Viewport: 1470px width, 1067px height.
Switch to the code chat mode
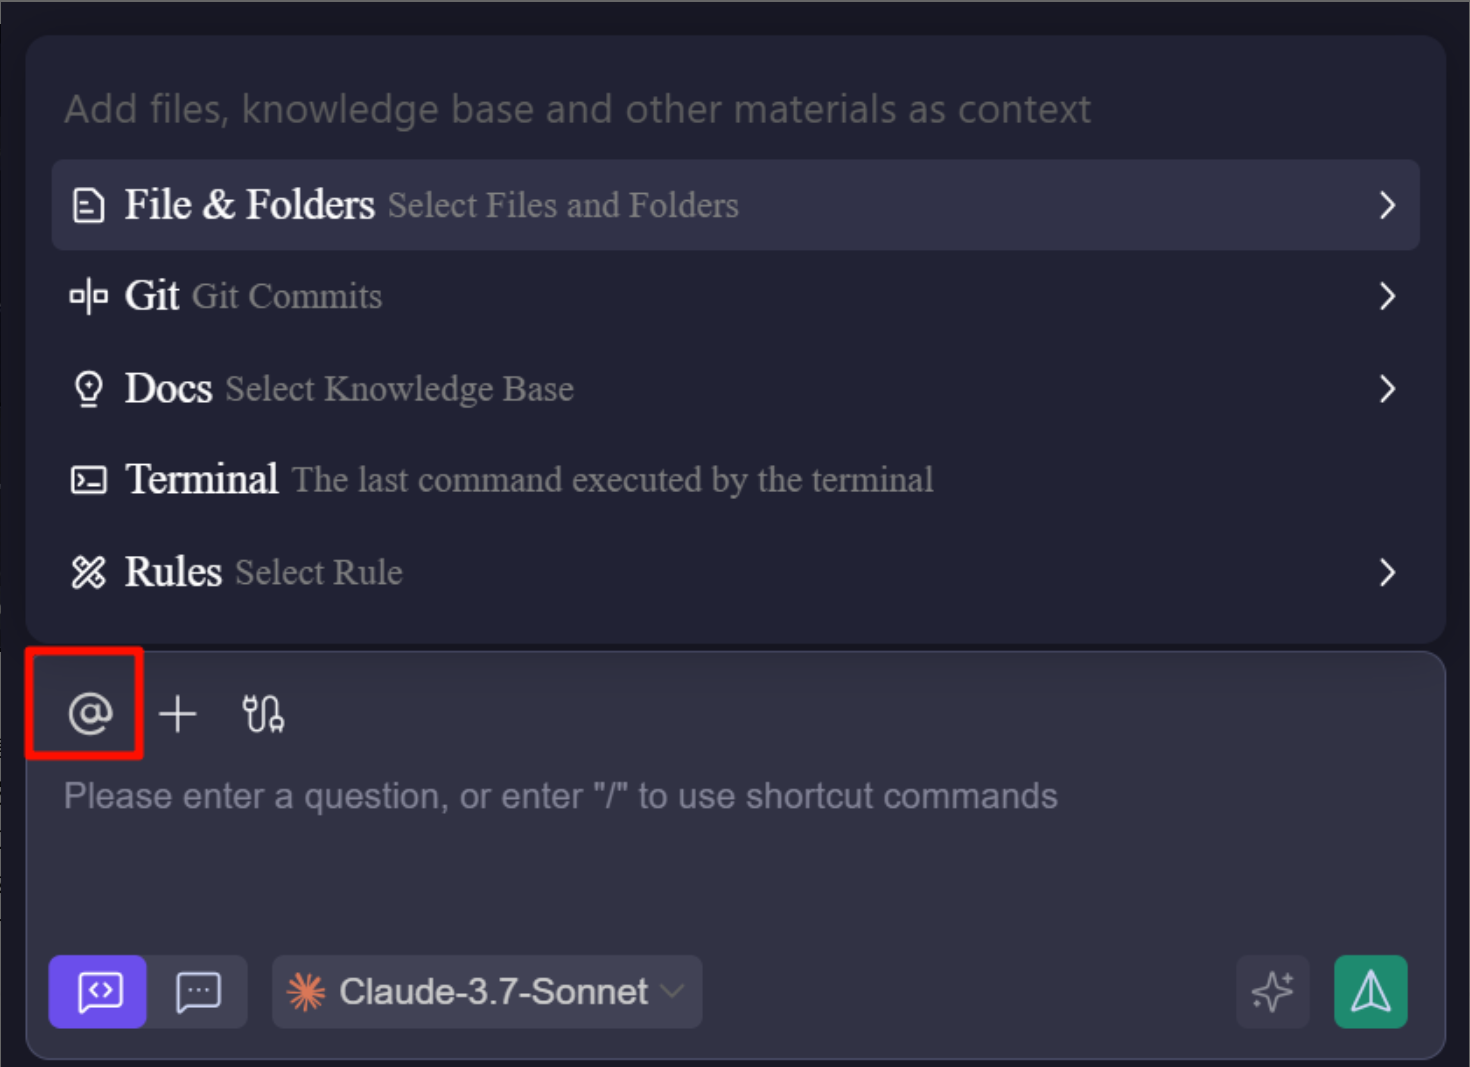(97, 991)
